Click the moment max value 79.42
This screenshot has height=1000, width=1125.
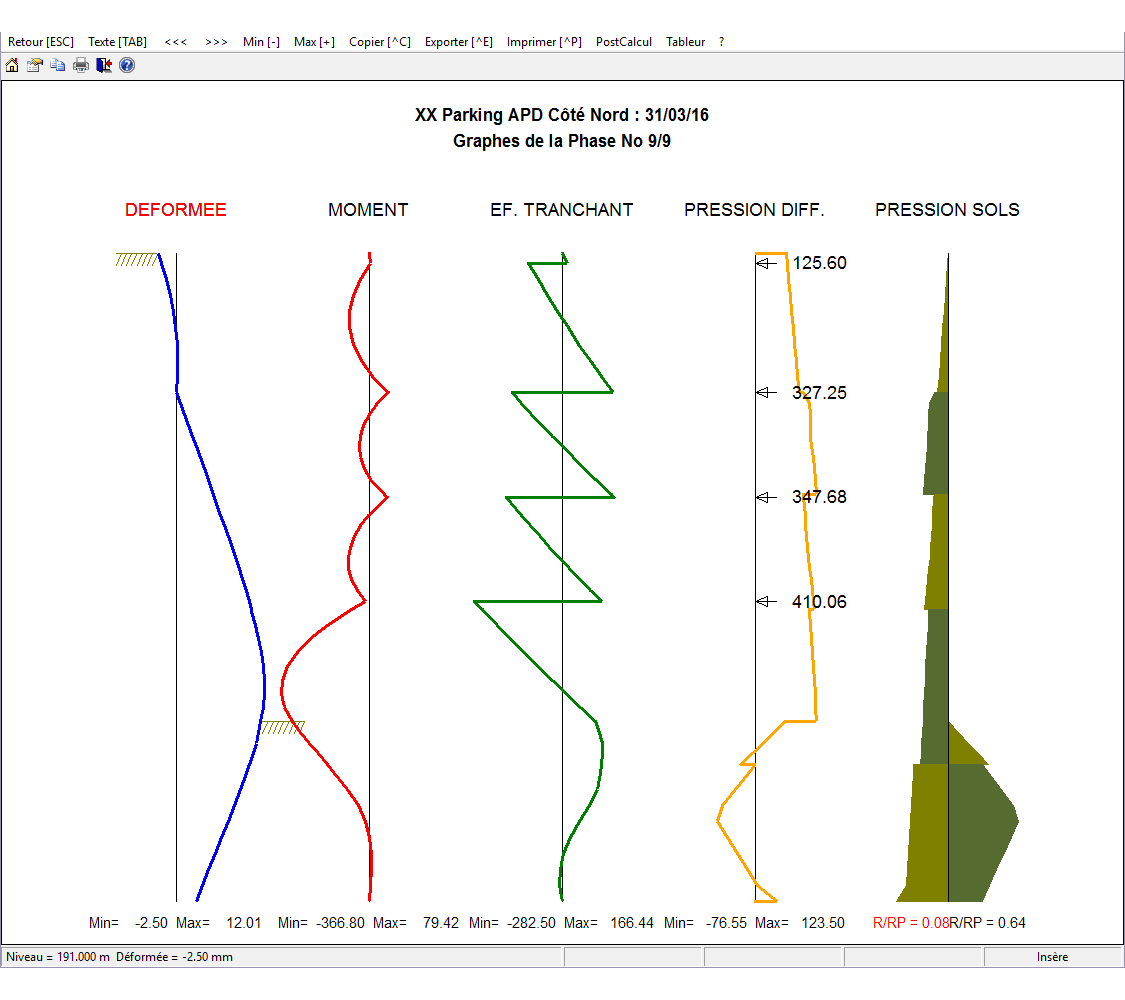tap(441, 923)
